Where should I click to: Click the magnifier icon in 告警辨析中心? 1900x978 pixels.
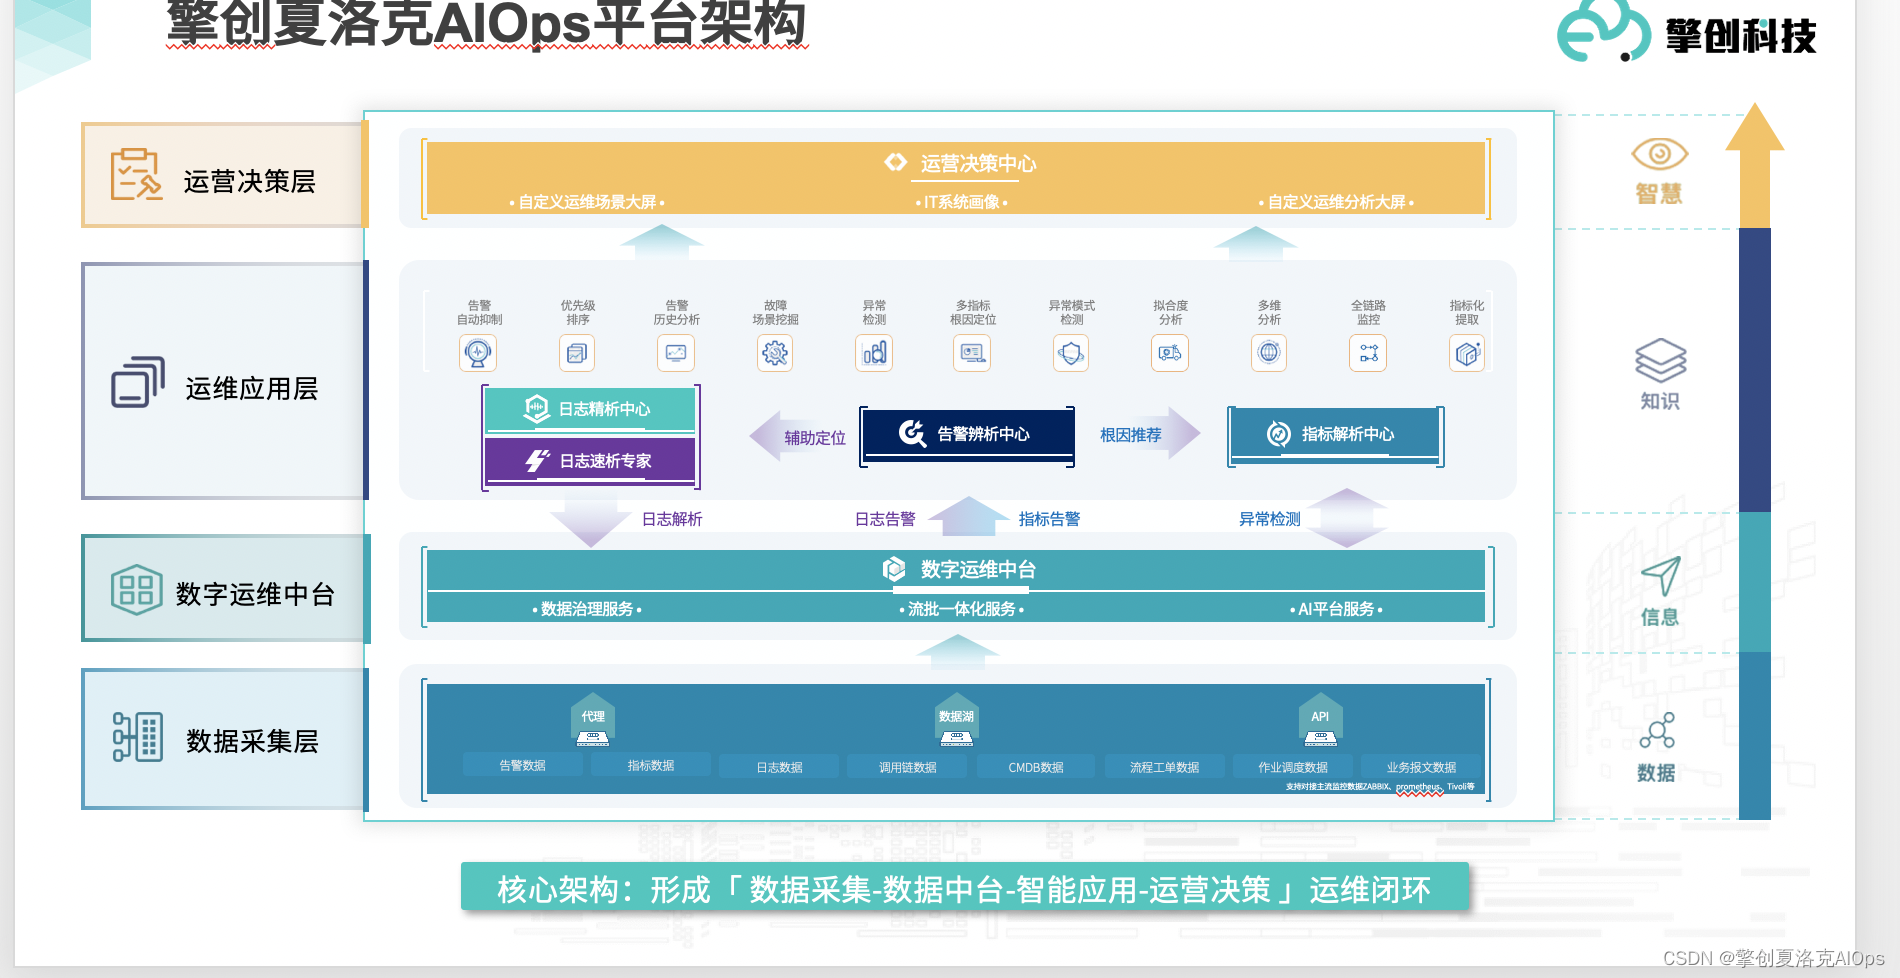click(912, 433)
